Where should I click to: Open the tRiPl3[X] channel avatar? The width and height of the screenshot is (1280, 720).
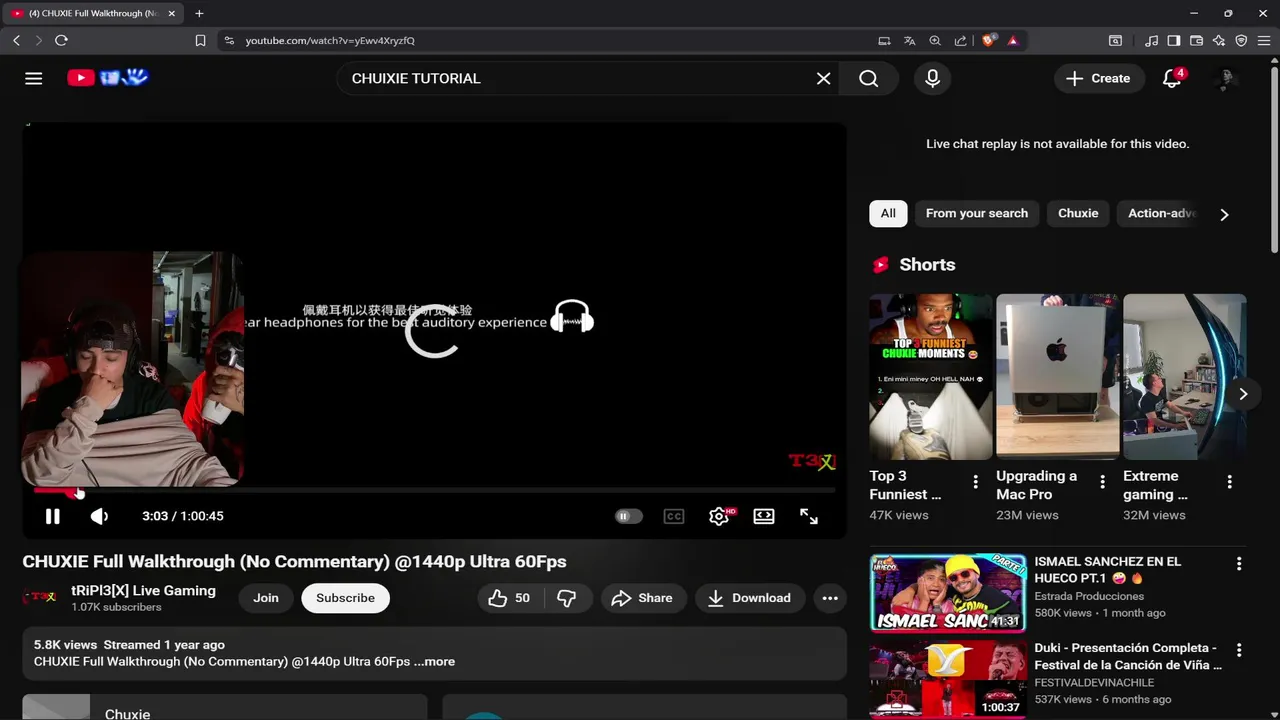coord(39,598)
